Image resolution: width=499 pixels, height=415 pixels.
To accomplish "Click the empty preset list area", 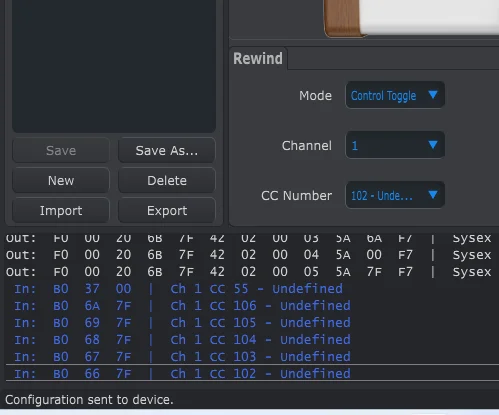I will [114, 65].
